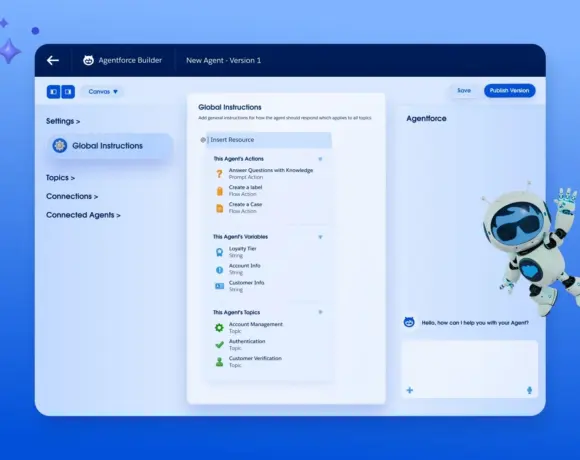Click Account Management green gear icon
Image resolution: width=580 pixels, height=460 pixels.
pyautogui.click(x=219, y=328)
